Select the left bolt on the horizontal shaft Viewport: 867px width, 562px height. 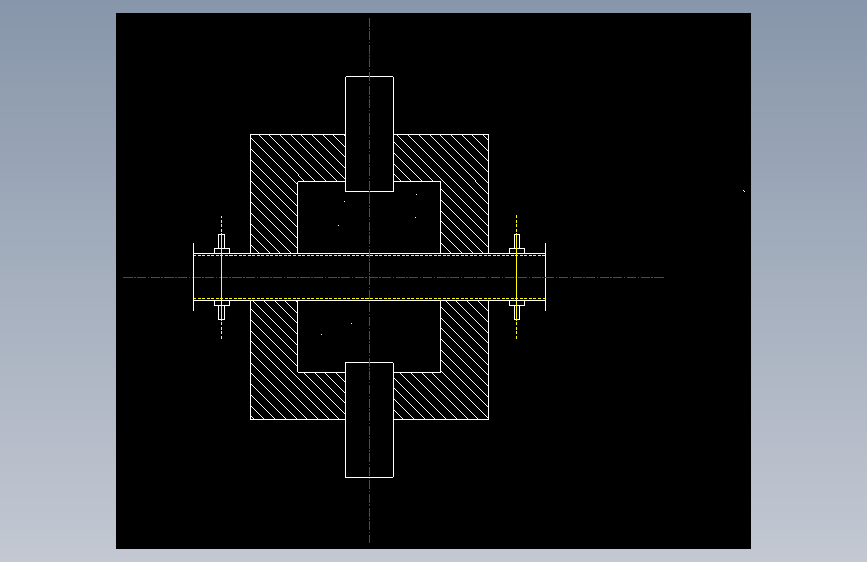pyautogui.click(x=222, y=277)
